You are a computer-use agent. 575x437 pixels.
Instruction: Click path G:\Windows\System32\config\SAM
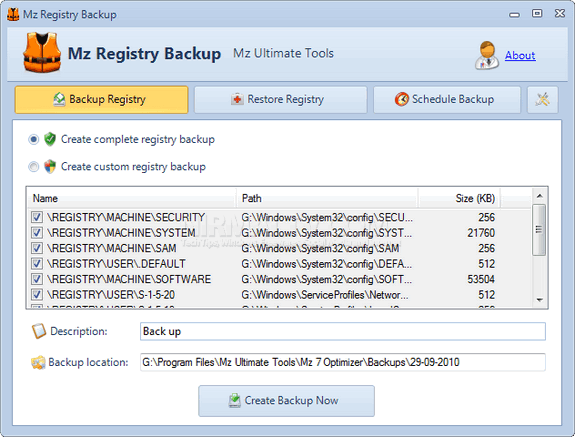[320, 248]
